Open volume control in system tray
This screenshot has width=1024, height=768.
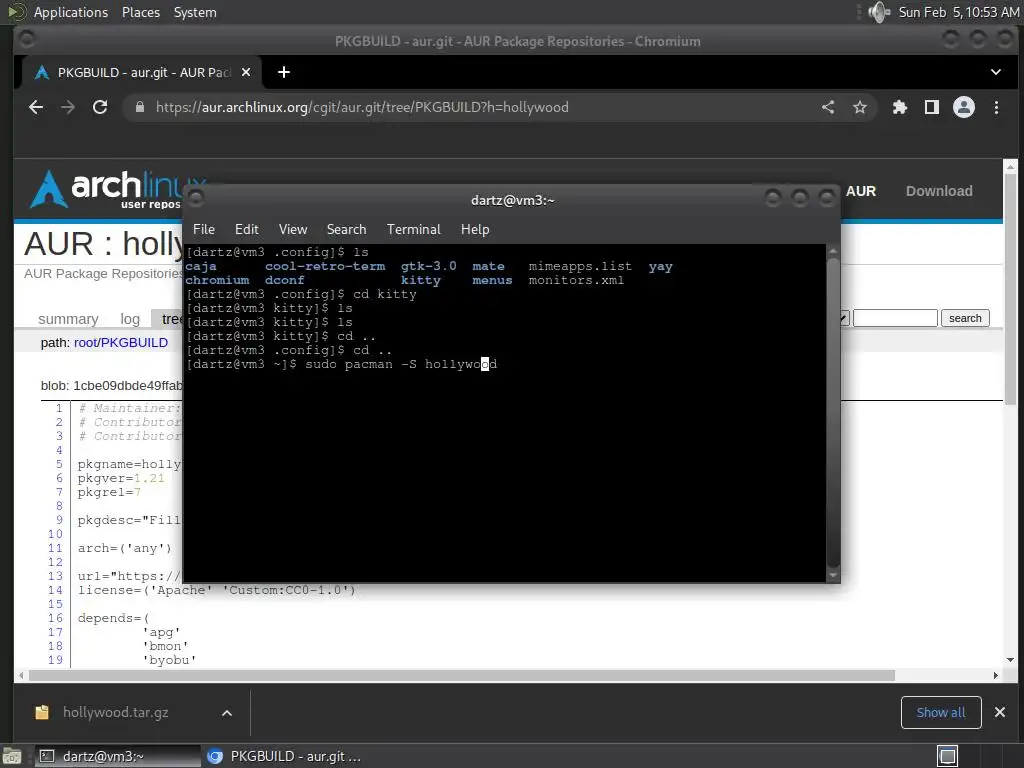coord(879,12)
